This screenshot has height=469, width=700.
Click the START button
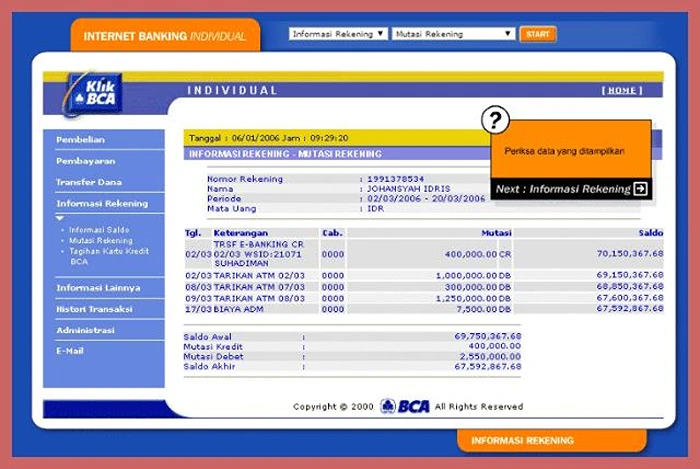[538, 34]
